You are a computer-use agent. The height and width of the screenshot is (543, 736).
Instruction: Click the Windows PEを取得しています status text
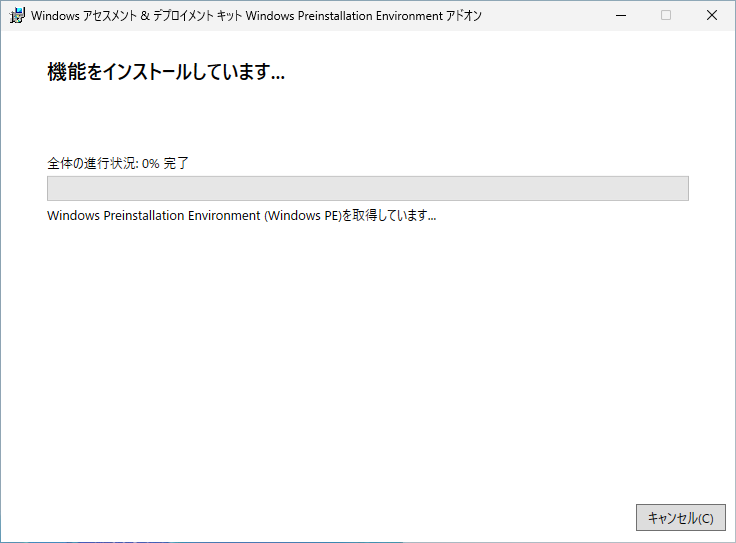click(x=242, y=215)
